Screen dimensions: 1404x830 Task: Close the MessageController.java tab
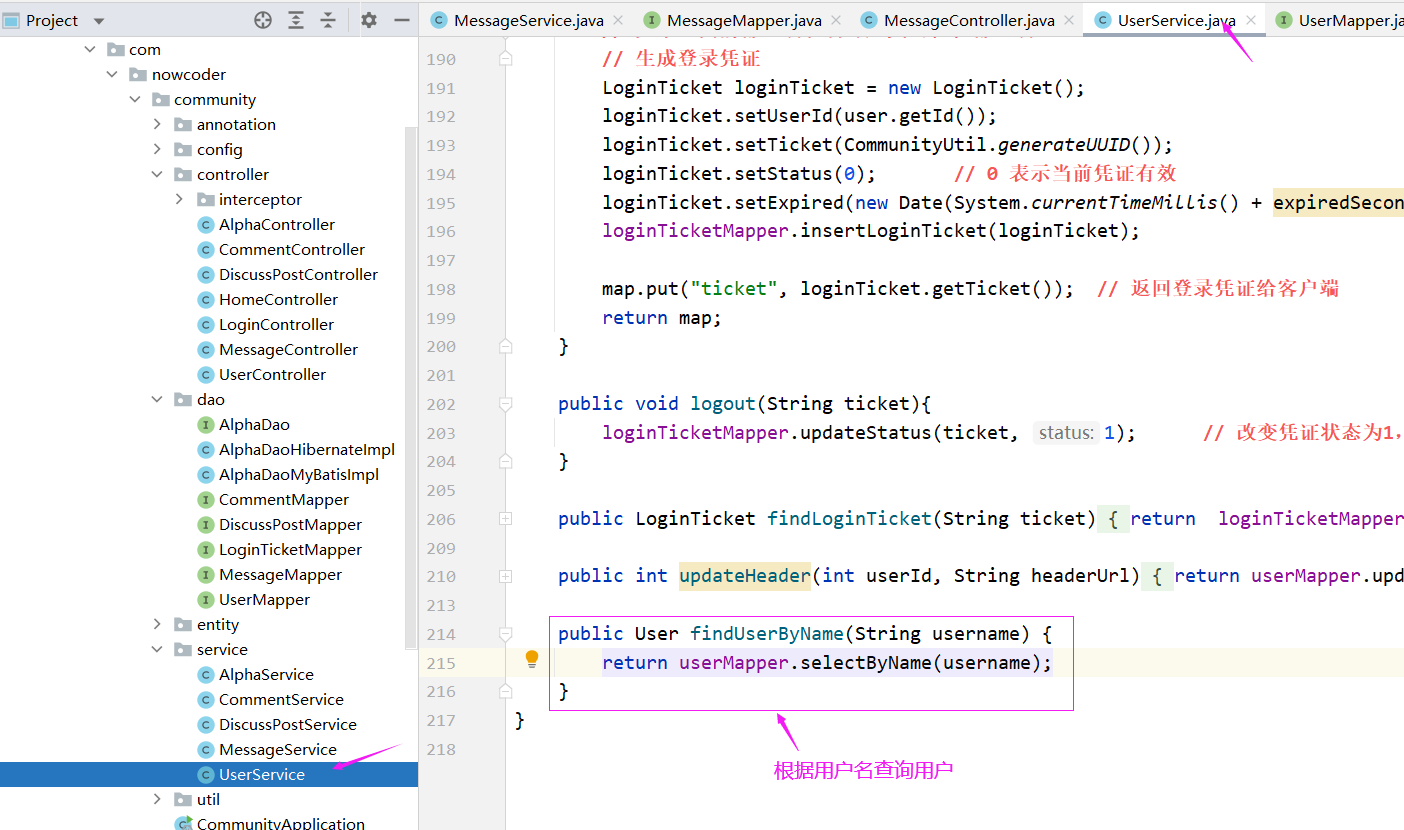coord(1069,20)
